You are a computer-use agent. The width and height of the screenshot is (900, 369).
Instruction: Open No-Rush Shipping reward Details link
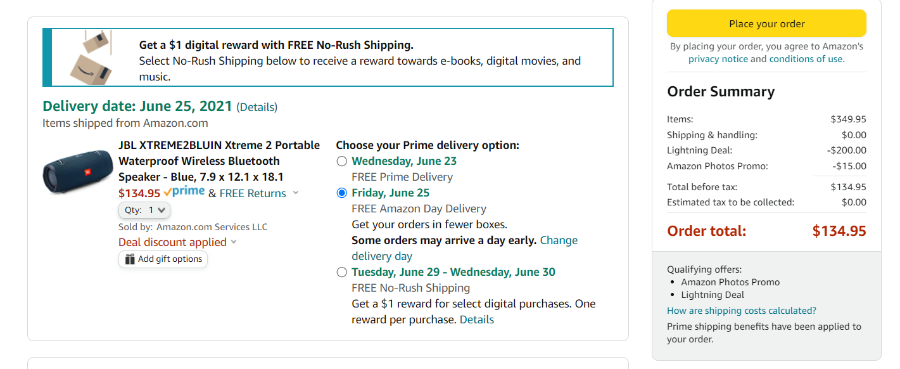(x=476, y=319)
